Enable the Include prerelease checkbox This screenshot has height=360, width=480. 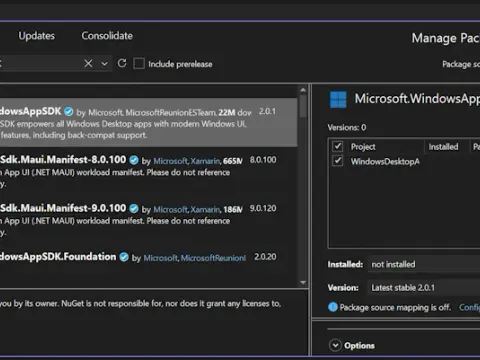139,63
